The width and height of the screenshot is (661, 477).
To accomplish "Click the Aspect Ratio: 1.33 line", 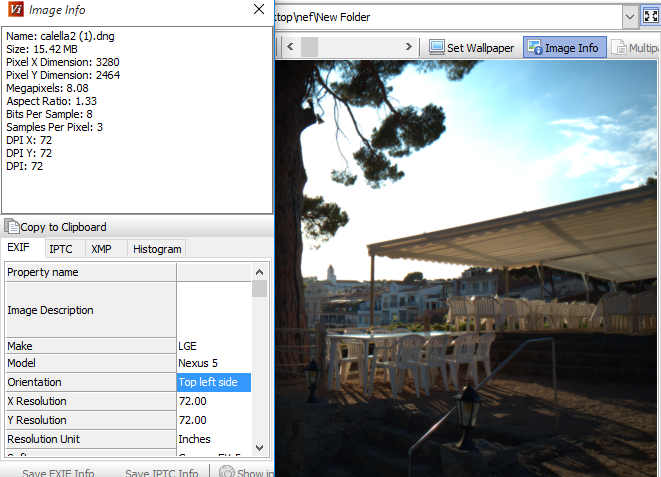I will point(51,101).
